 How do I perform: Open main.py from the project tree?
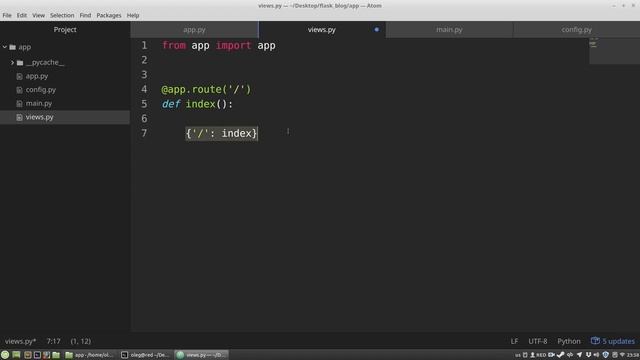coord(39,103)
